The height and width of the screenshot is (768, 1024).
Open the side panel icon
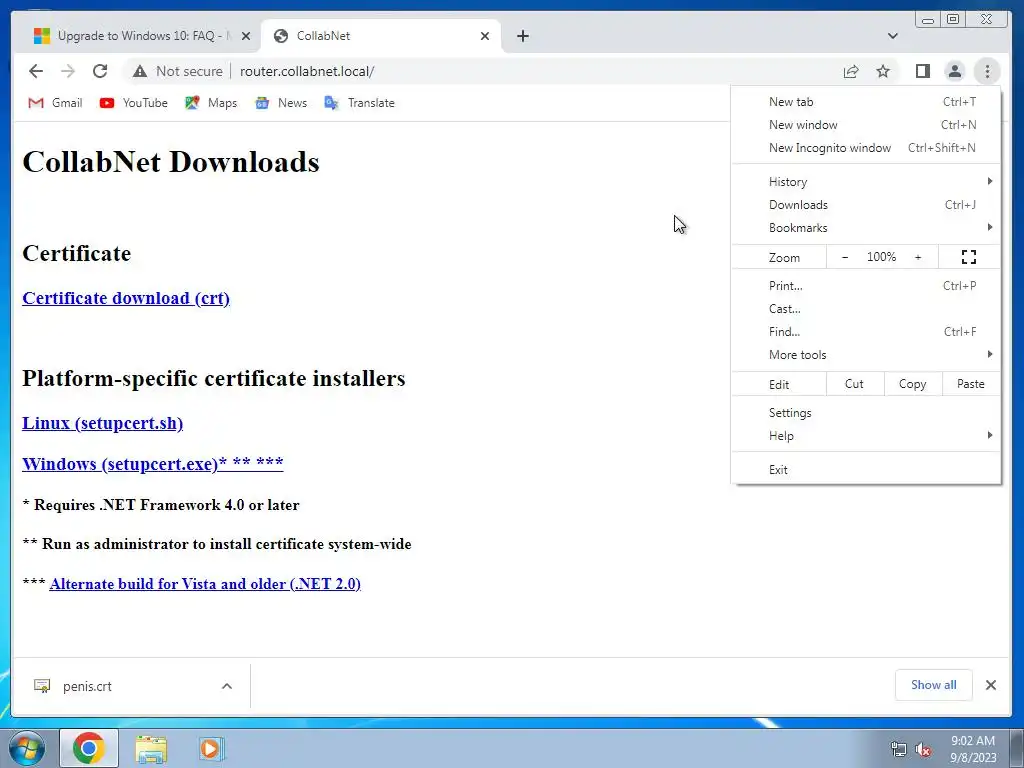tap(923, 71)
